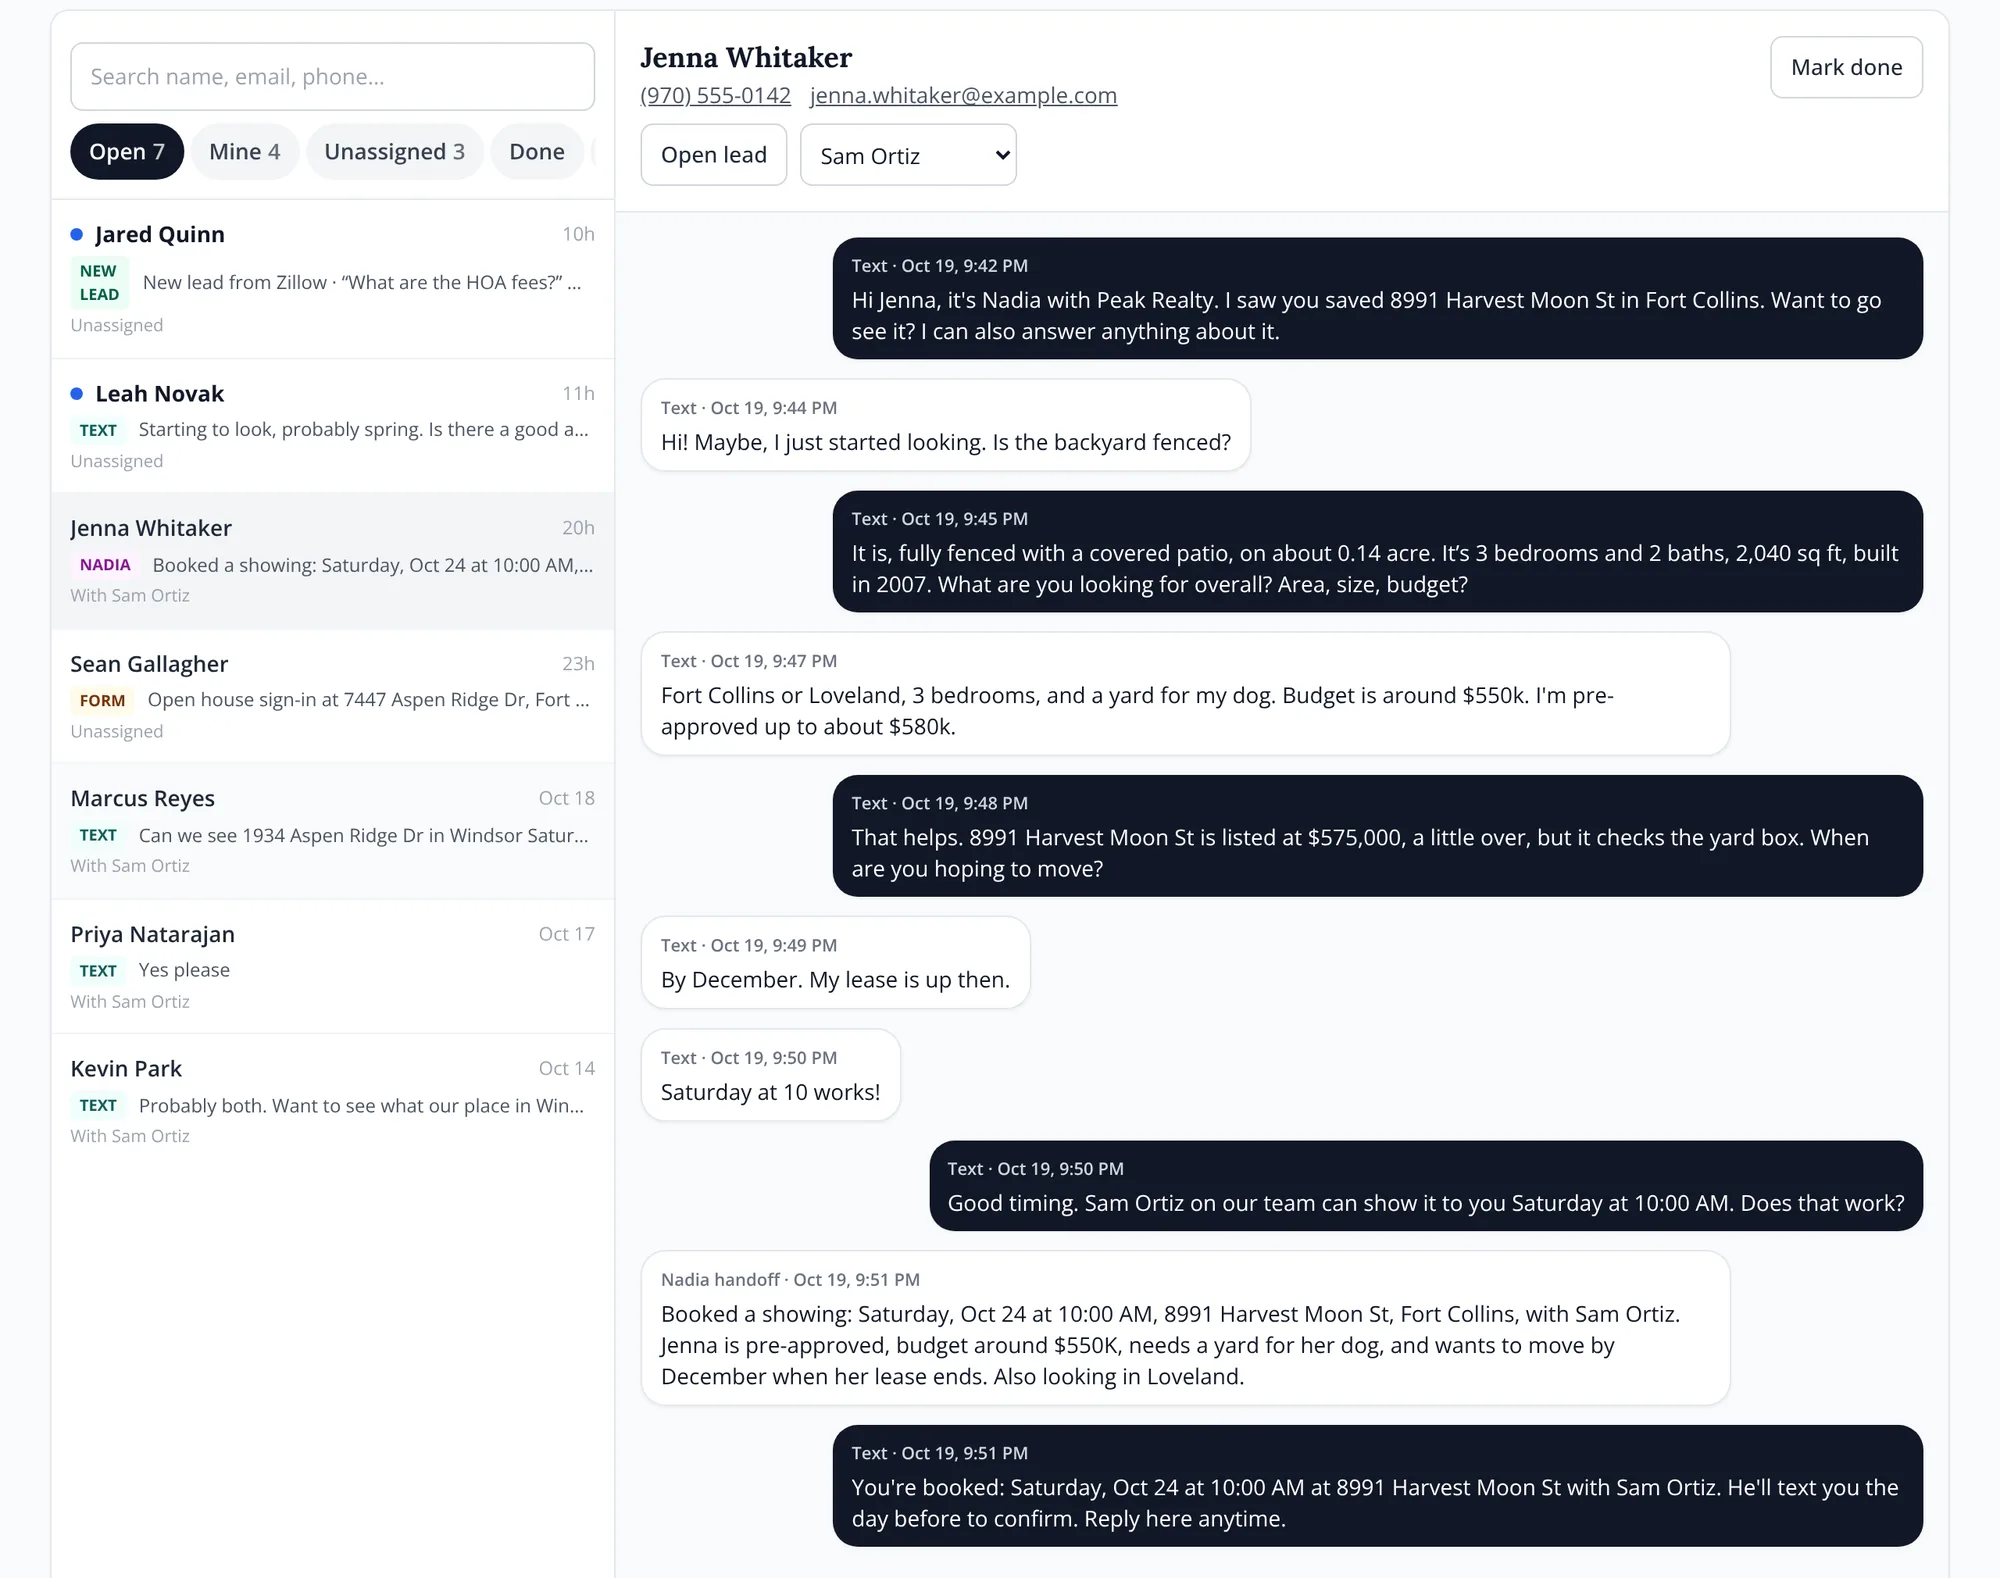The image size is (2000, 1578).
Task: Click the unread blue dot beside Jared Quinn
Action: [x=77, y=235]
